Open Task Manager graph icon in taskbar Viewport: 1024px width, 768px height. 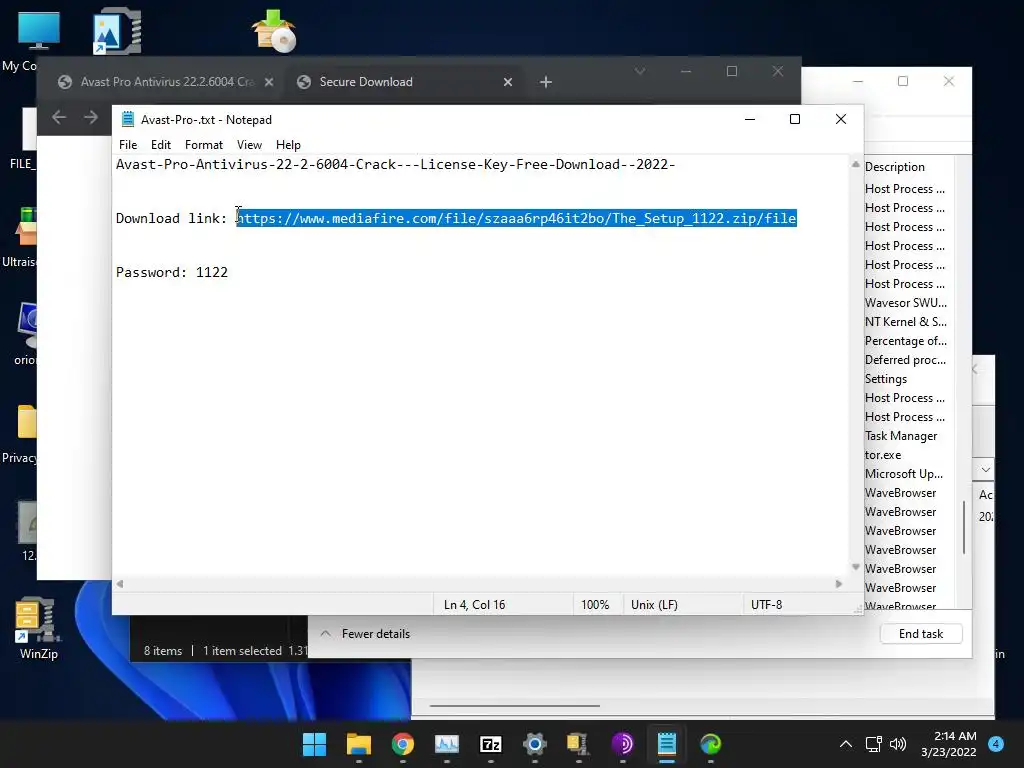pyautogui.click(x=447, y=744)
